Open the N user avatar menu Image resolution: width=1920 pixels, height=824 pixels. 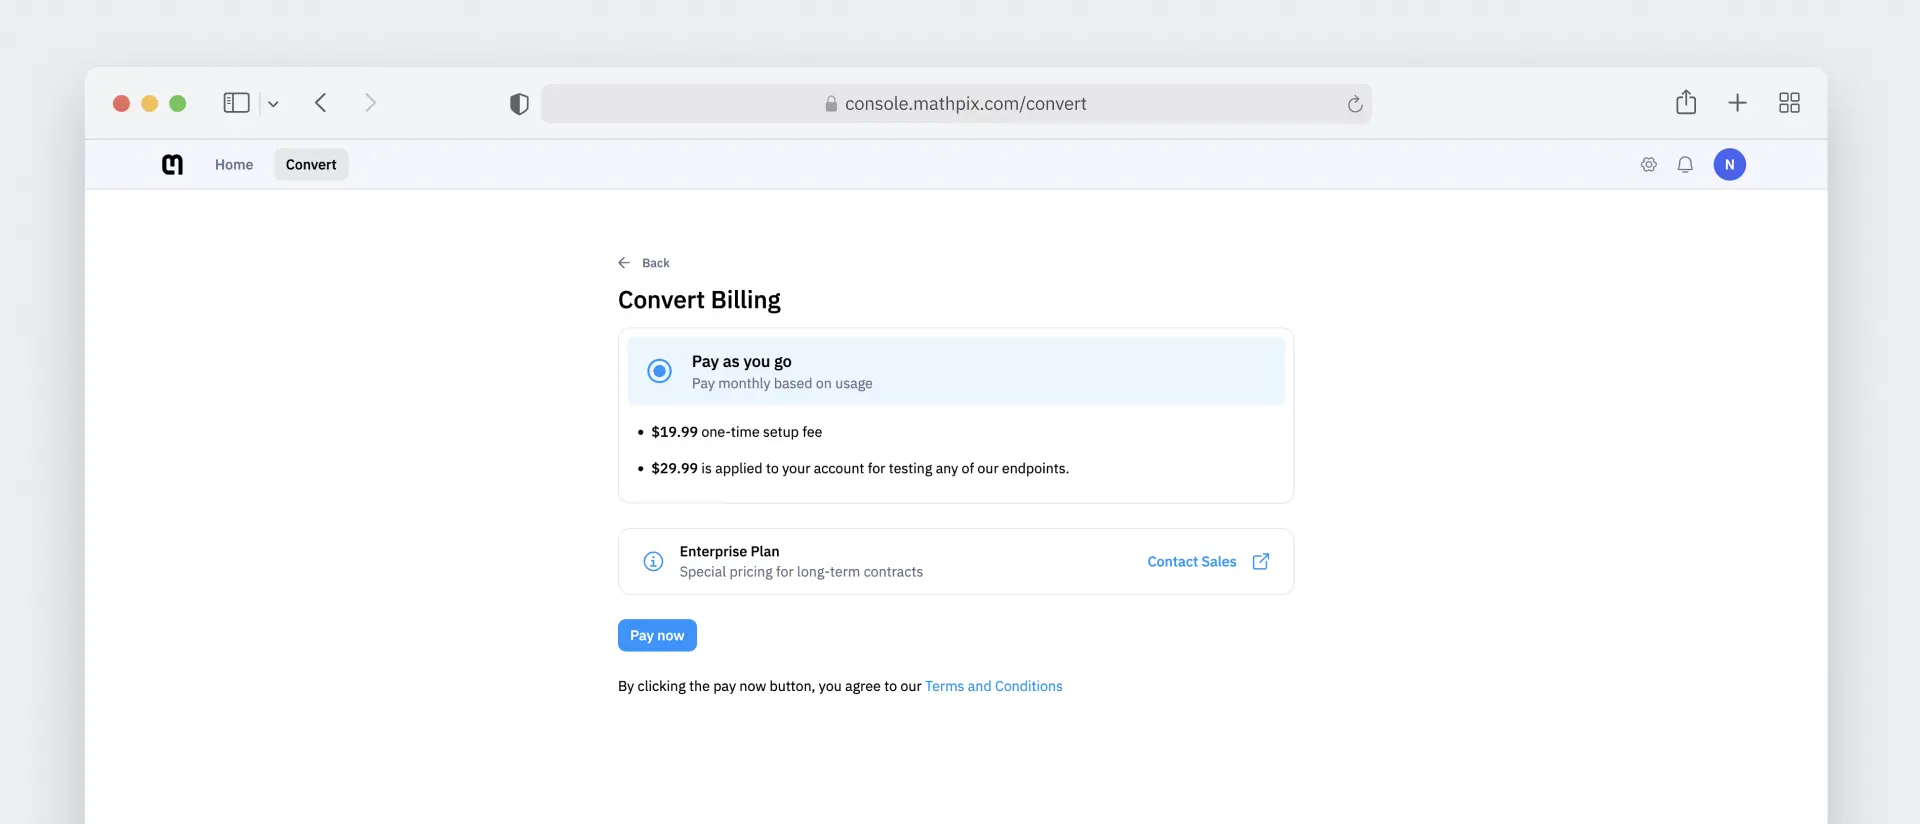pyautogui.click(x=1729, y=164)
